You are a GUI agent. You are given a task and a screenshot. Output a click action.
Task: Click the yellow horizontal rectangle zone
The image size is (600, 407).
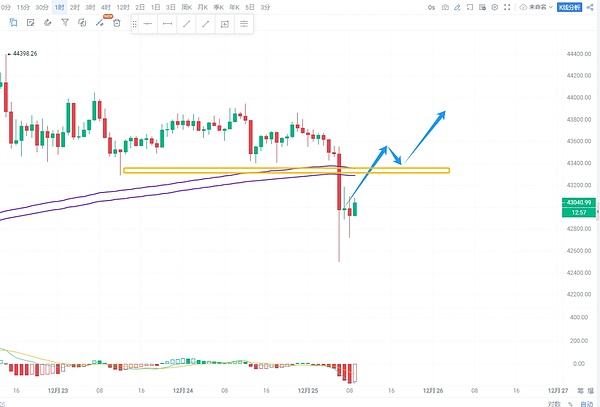285,170
